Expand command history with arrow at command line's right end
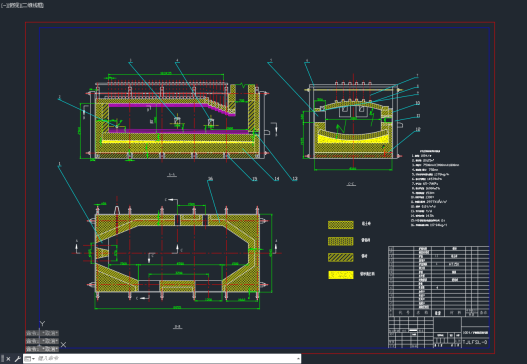 pyautogui.click(x=298, y=359)
